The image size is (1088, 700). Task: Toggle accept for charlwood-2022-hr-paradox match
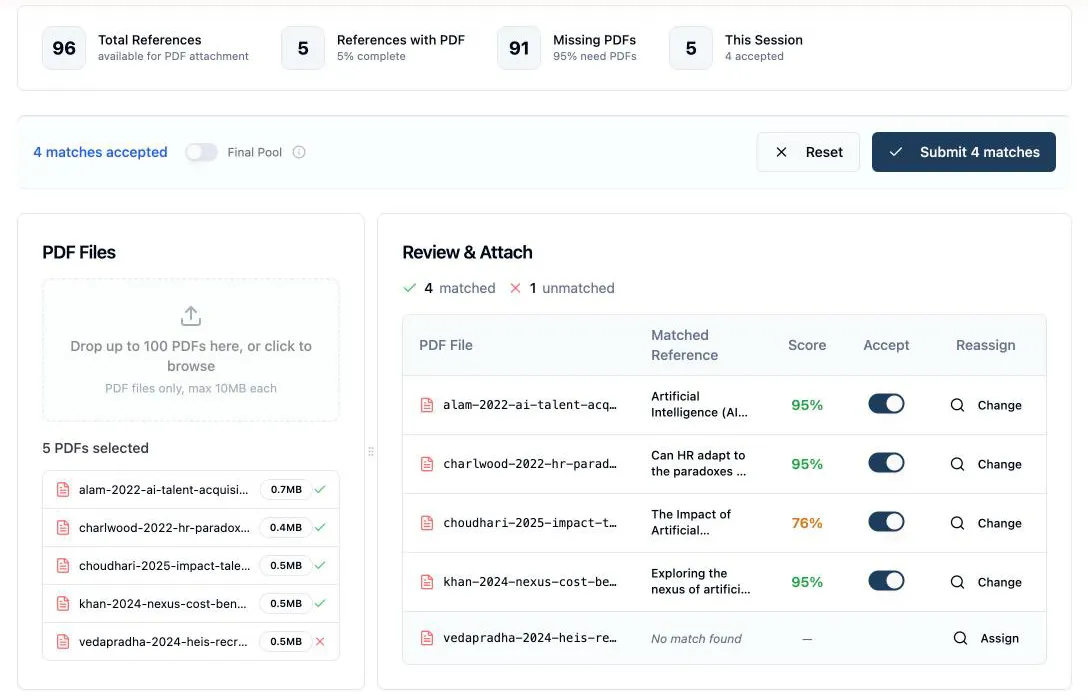[886, 463]
